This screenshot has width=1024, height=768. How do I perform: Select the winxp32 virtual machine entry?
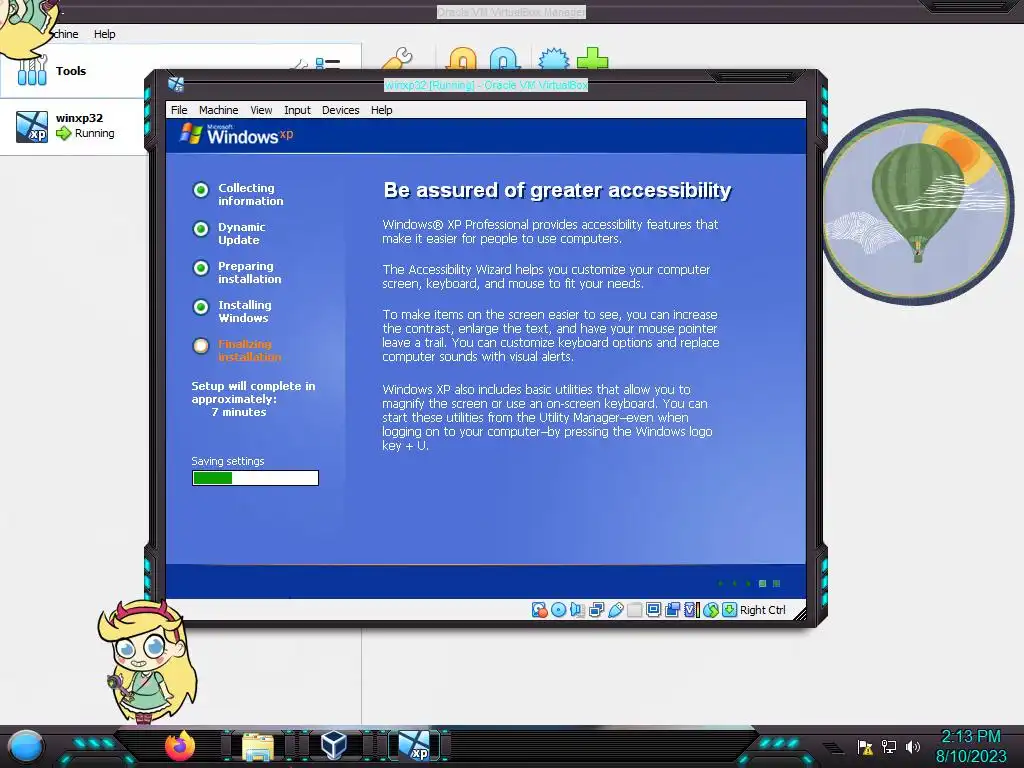73,126
